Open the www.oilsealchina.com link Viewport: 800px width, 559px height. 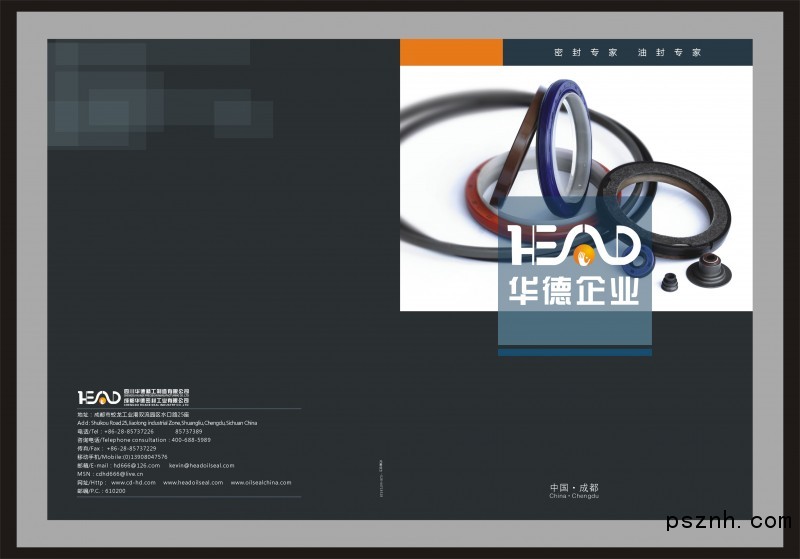coord(261,482)
